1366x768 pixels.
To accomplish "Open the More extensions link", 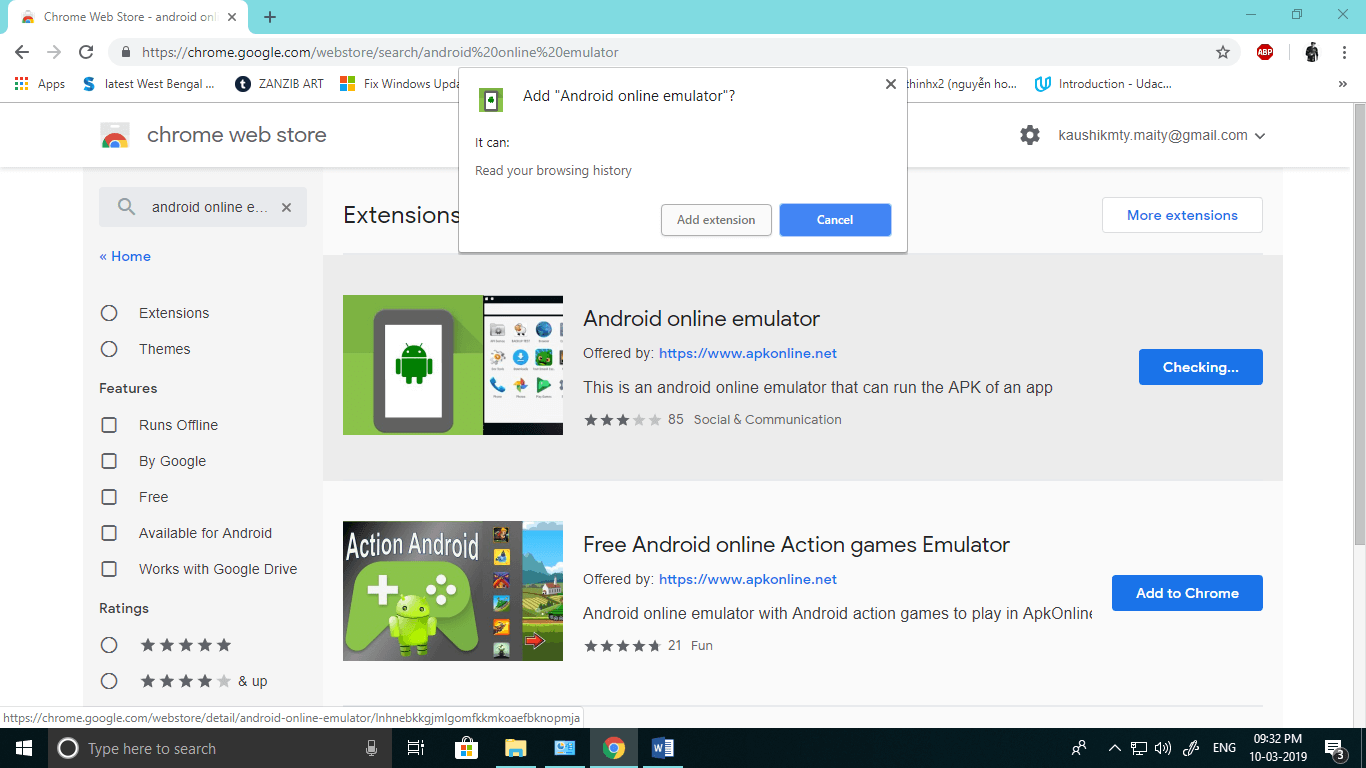I will pos(1182,215).
